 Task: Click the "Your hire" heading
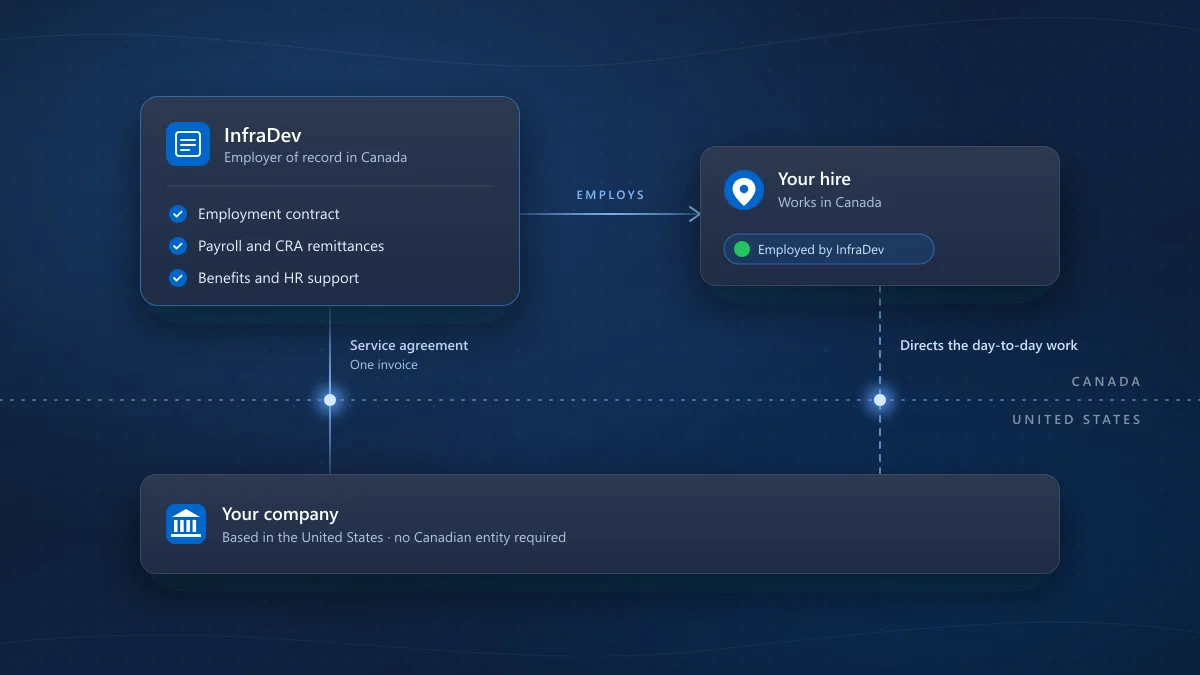coord(814,179)
